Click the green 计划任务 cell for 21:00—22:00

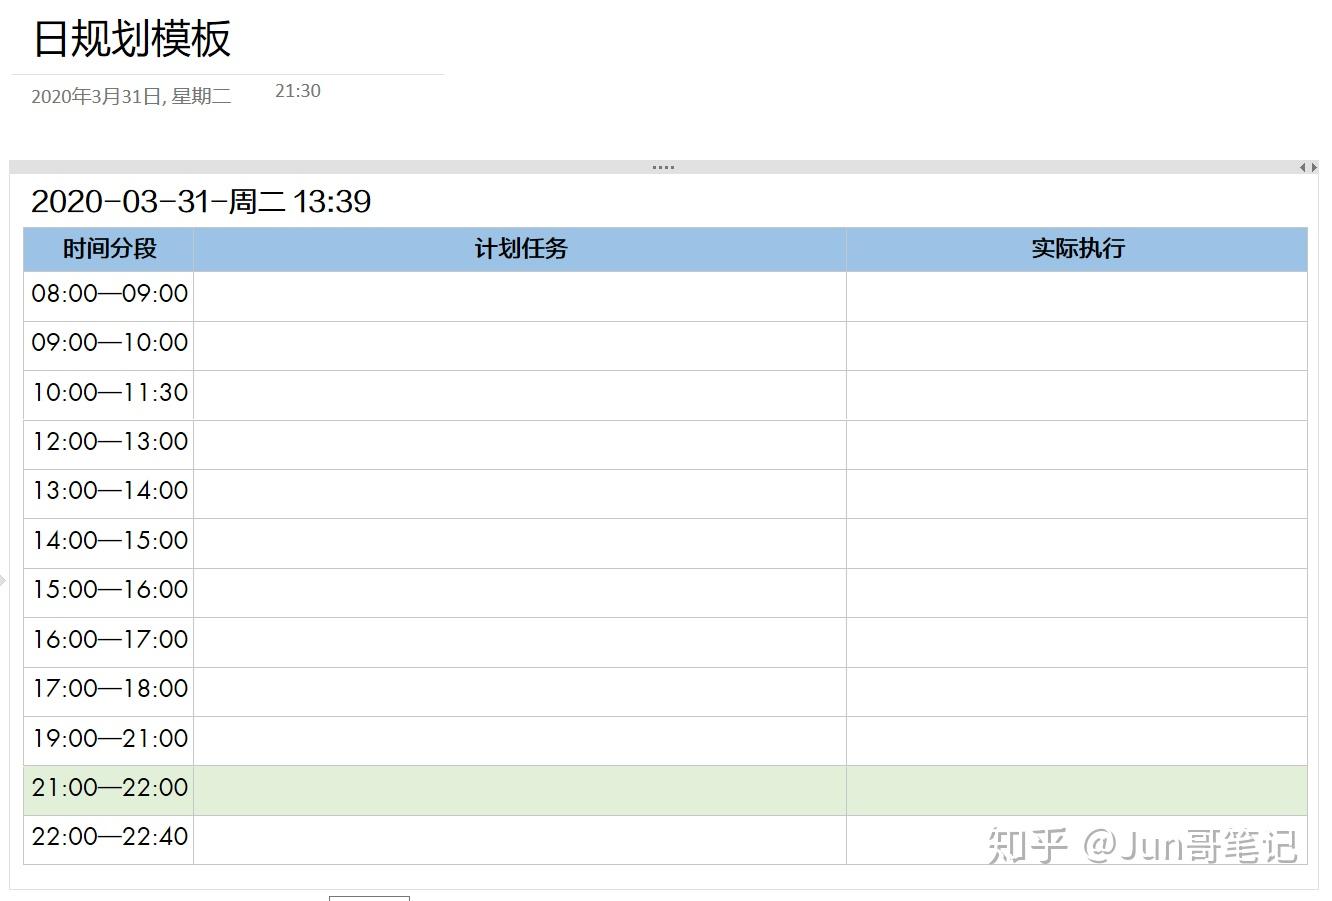pyautogui.click(x=520, y=790)
